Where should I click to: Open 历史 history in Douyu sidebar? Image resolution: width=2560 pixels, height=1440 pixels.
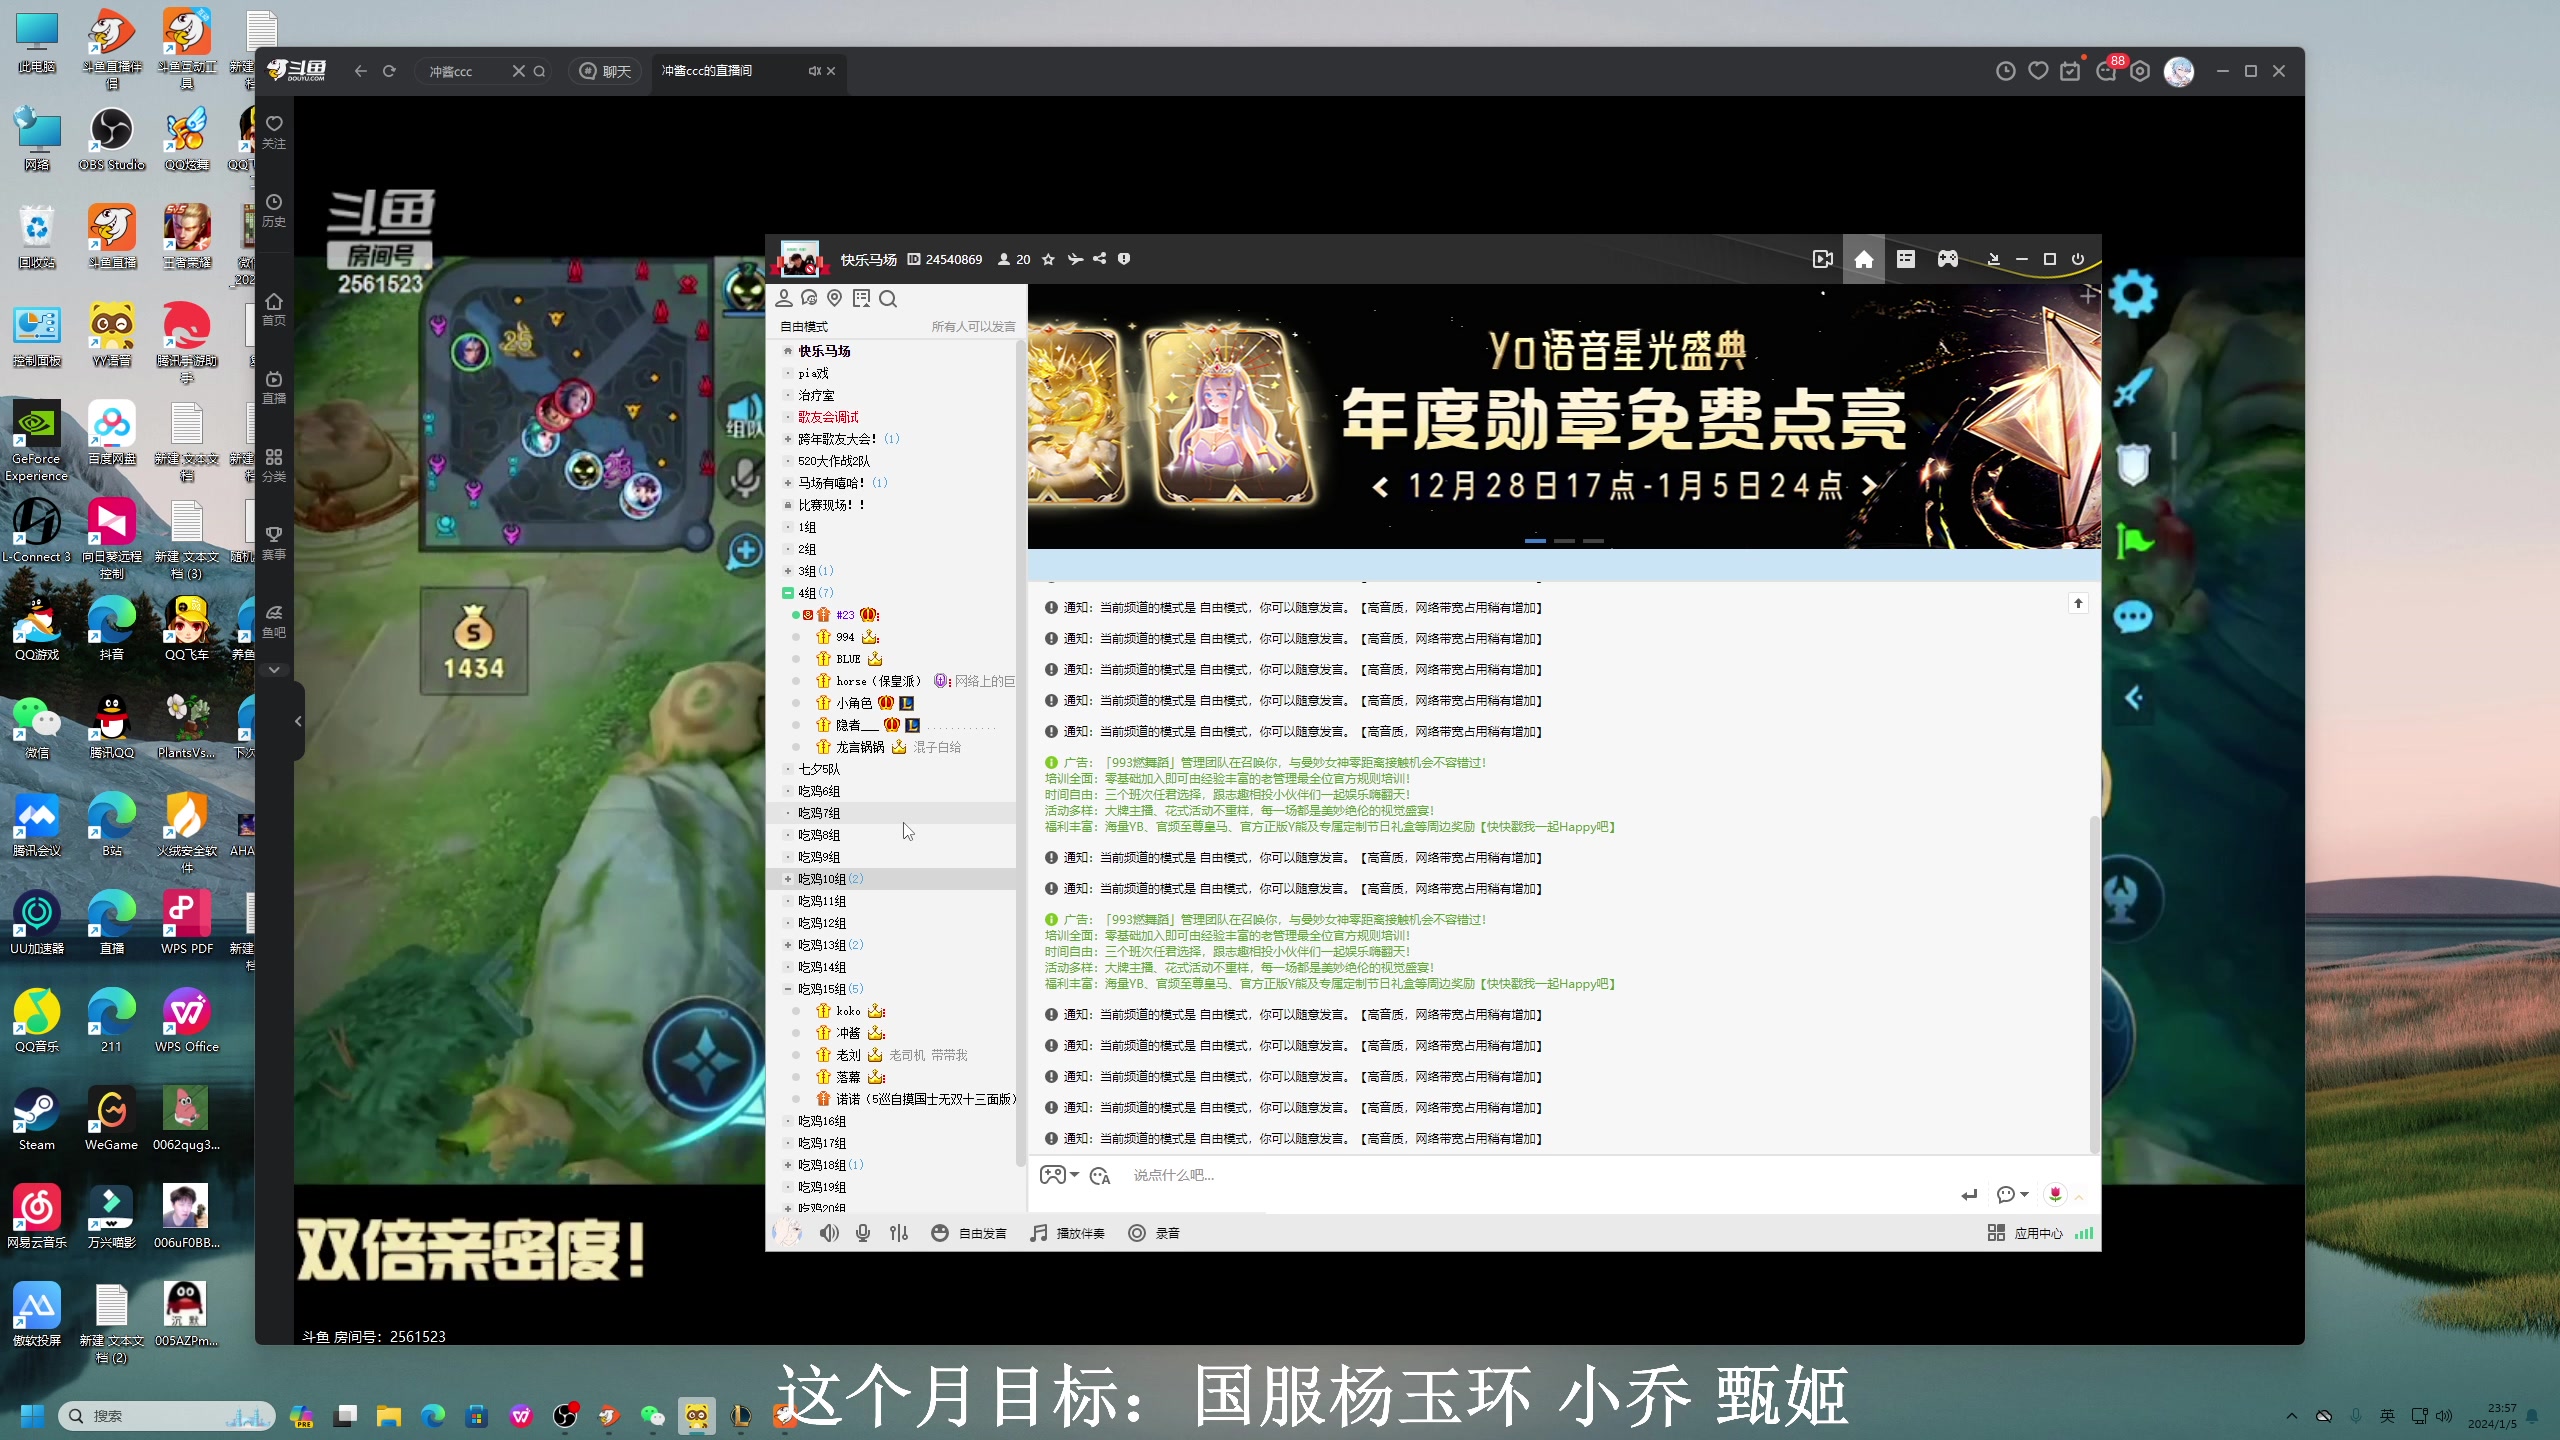tap(274, 210)
